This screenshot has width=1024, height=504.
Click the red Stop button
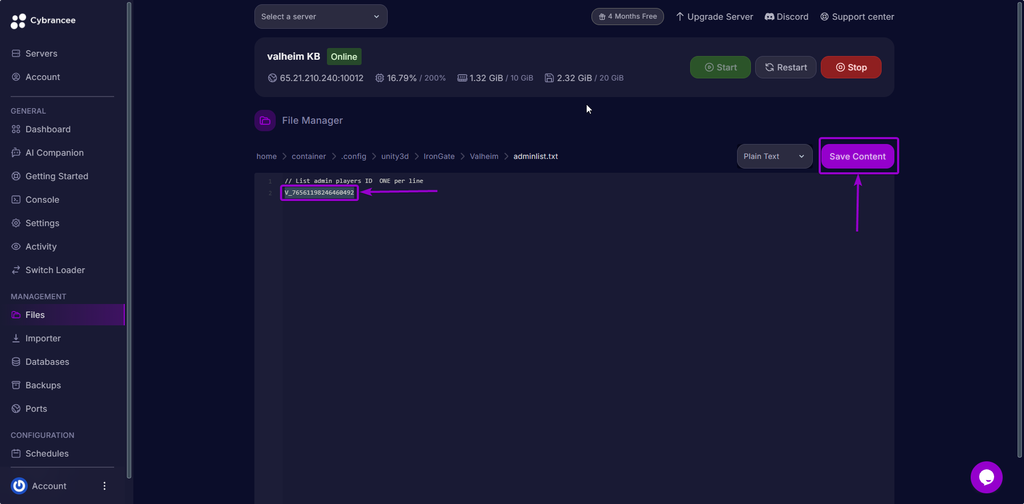tap(851, 67)
